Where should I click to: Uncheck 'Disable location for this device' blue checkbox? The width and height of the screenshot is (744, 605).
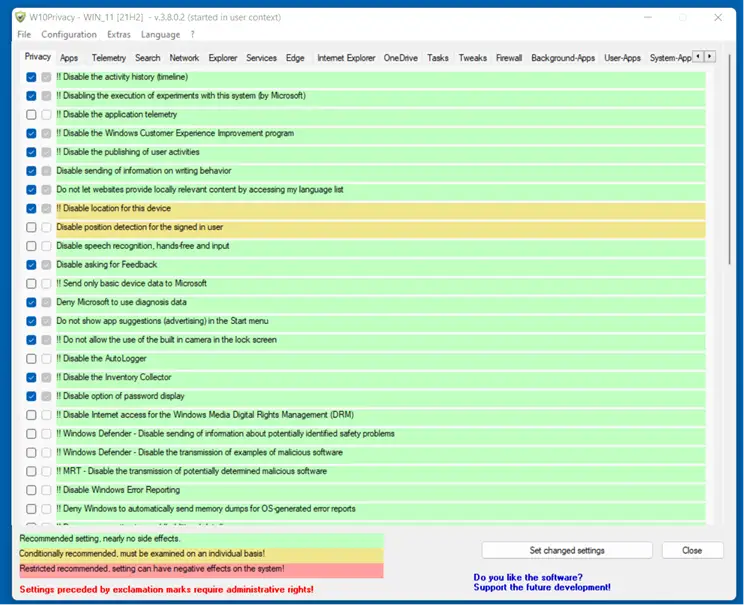(x=31, y=208)
